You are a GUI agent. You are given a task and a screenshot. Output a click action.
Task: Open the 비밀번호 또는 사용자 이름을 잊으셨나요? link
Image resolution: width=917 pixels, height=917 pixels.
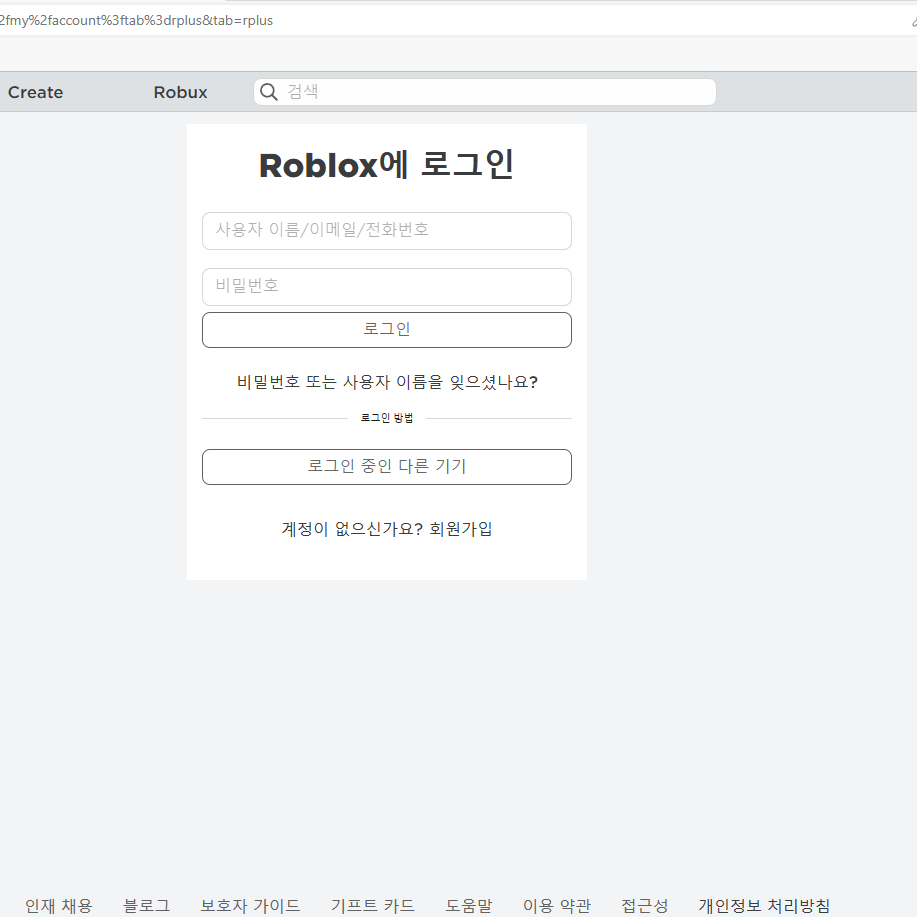387,382
